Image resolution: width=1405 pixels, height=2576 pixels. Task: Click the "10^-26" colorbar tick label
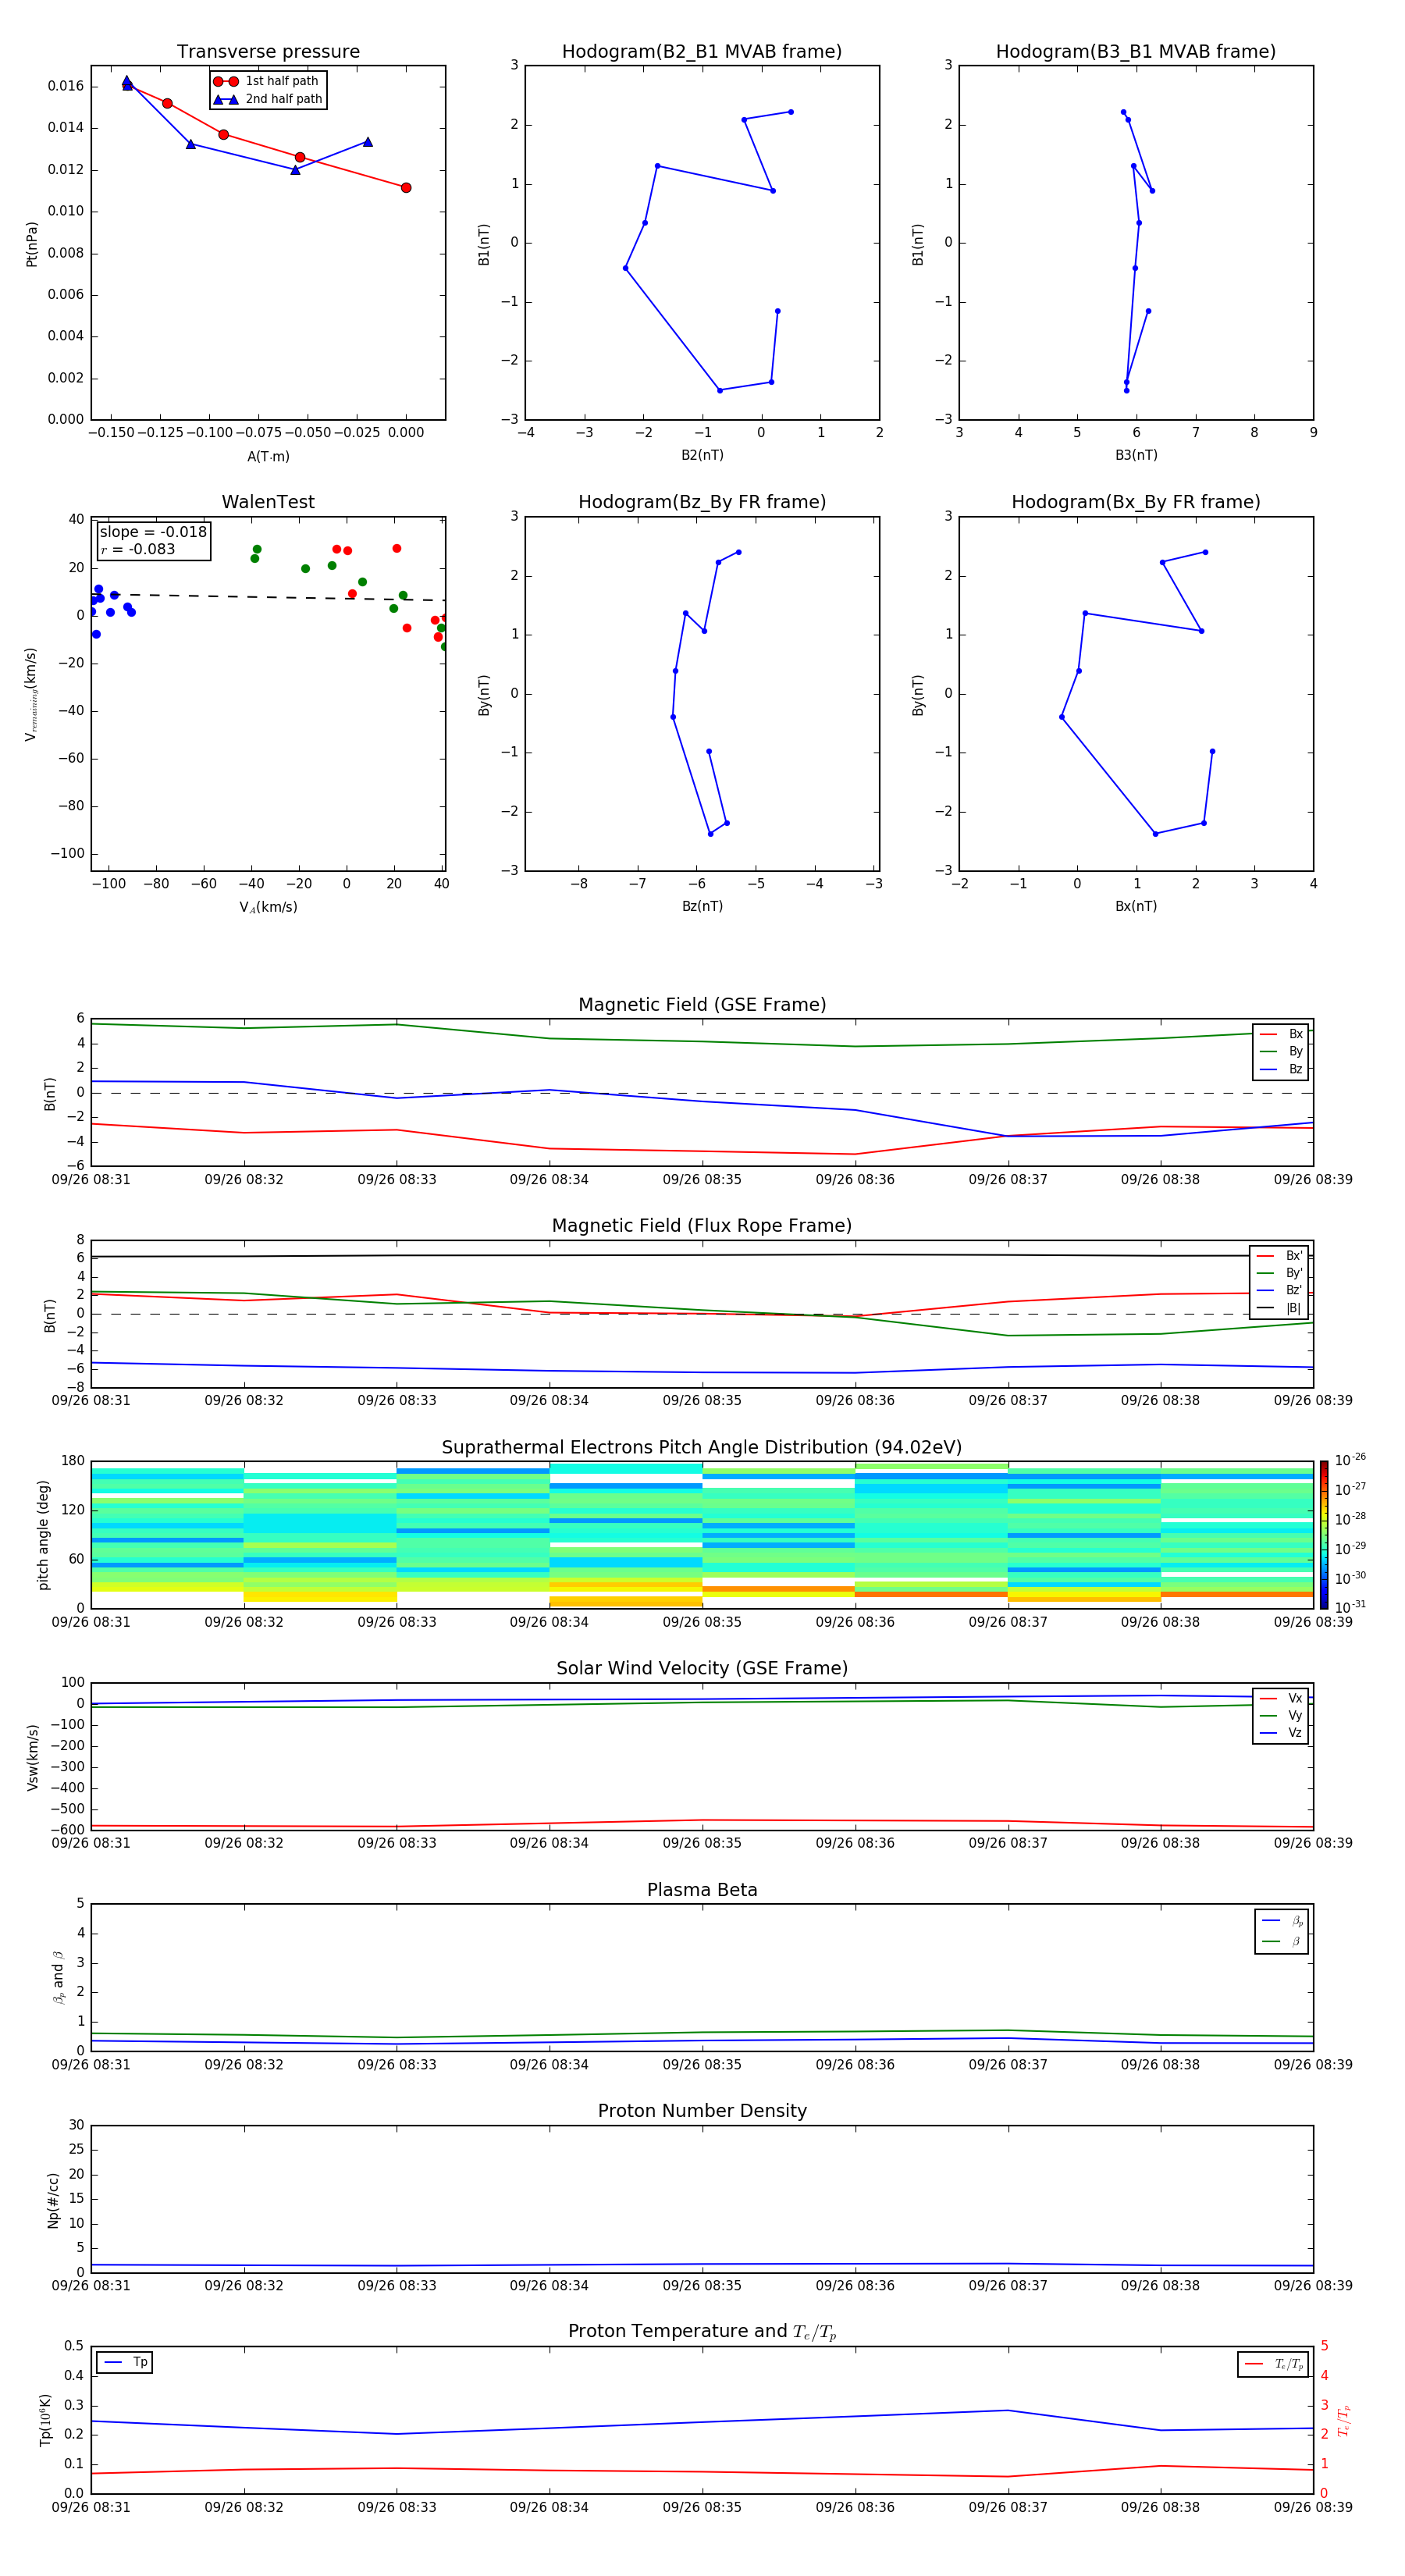(1350, 1460)
